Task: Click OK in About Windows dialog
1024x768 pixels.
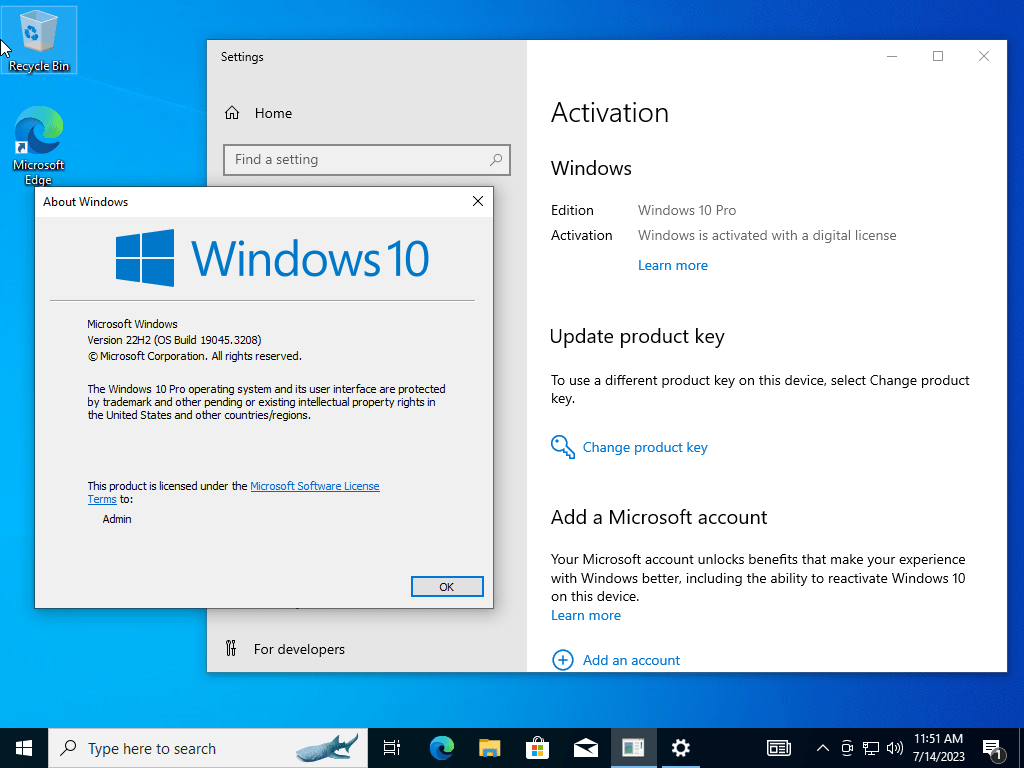Action: pyautogui.click(x=447, y=586)
